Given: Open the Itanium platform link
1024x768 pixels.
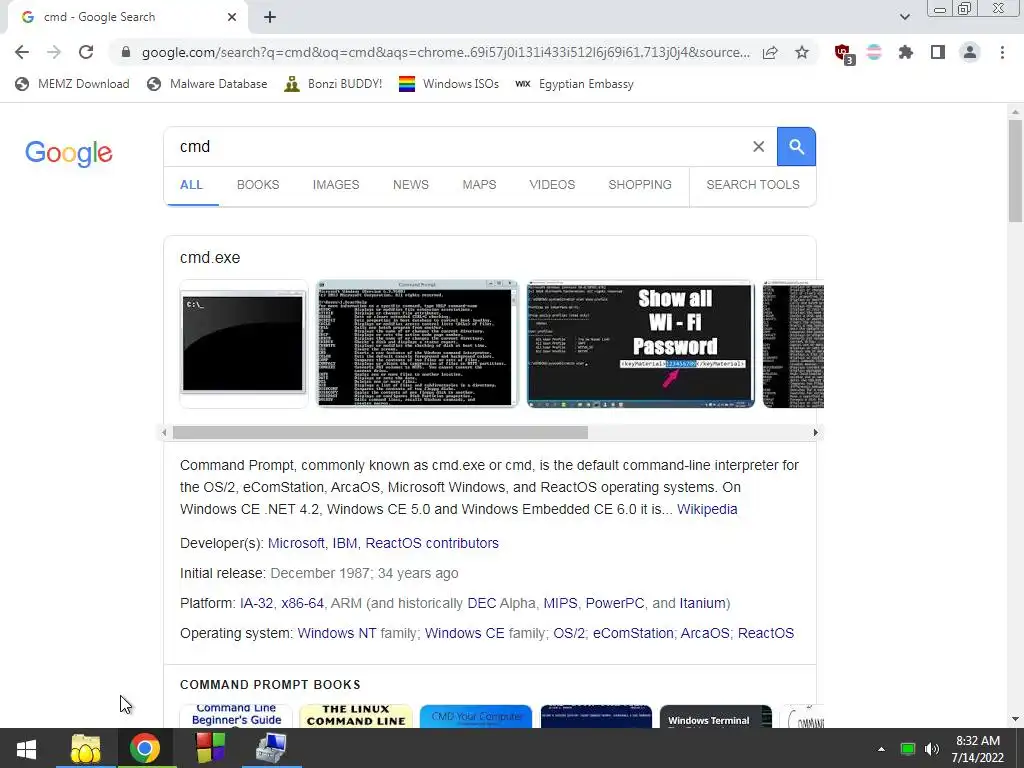Looking at the screenshot, I should point(703,603).
